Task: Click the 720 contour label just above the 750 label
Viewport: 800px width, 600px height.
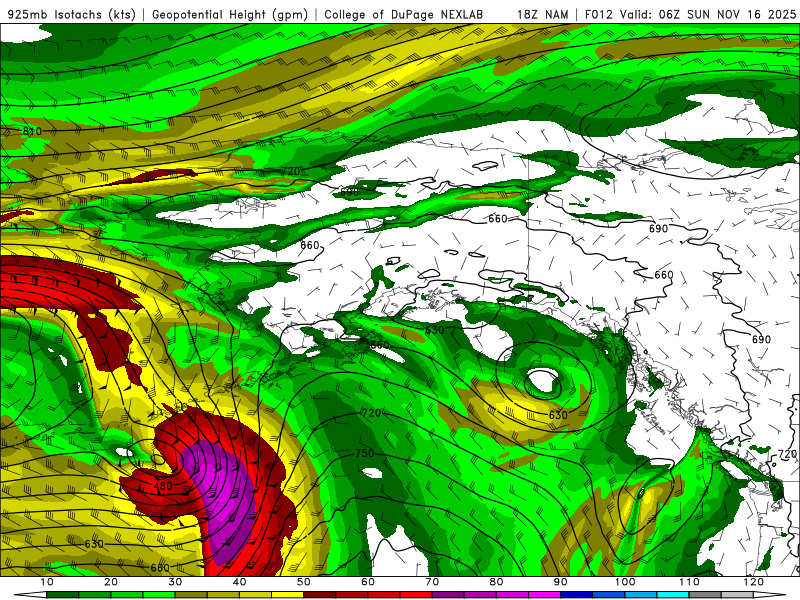Action: click(x=371, y=412)
